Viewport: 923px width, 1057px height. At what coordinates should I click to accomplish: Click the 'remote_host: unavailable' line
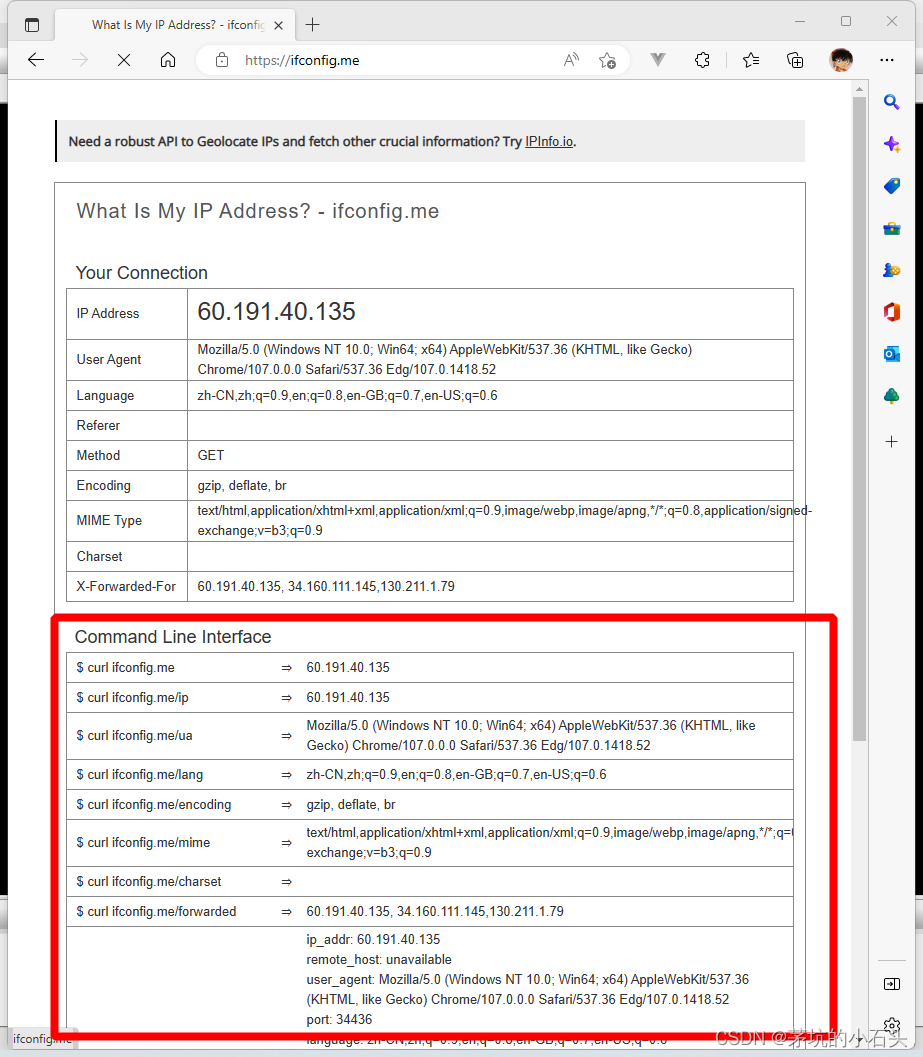(x=379, y=959)
